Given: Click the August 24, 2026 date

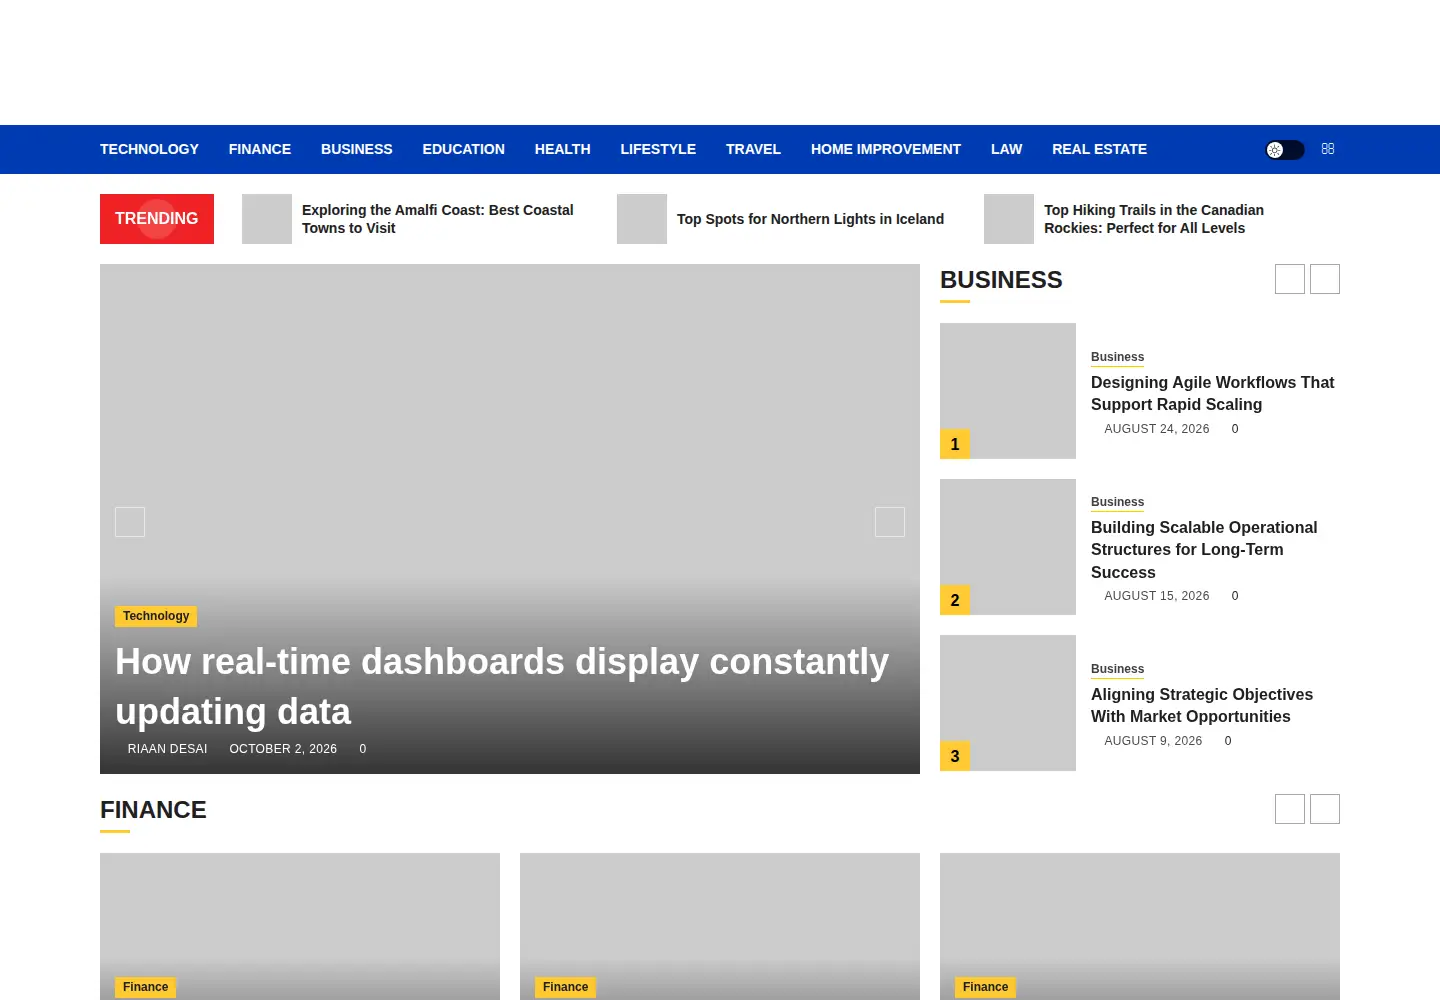Looking at the screenshot, I should pos(1157,429).
